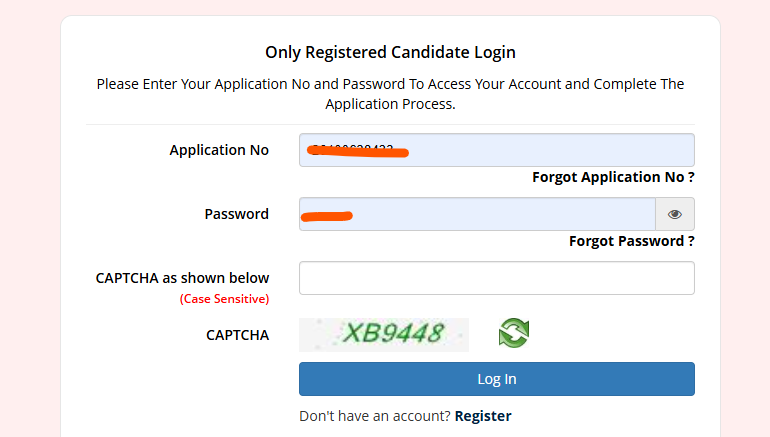This screenshot has height=437, width=770.
Task: Click the Application No label
Action: tap(219, 150)
